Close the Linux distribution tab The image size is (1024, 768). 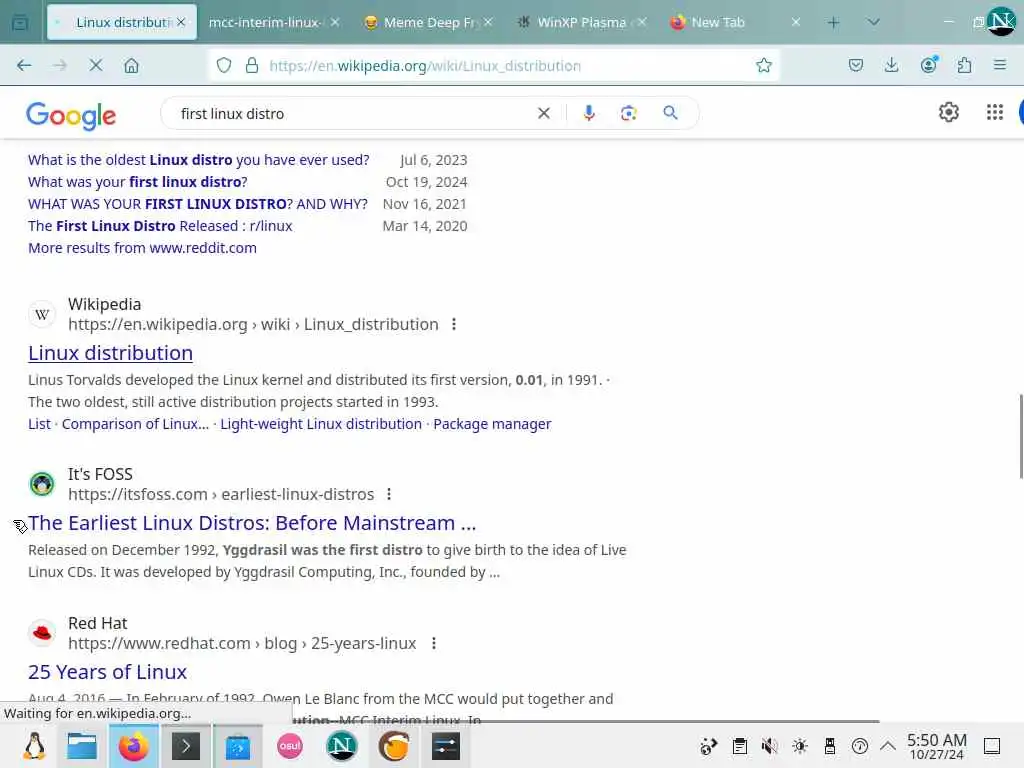[x=182, y=22]
